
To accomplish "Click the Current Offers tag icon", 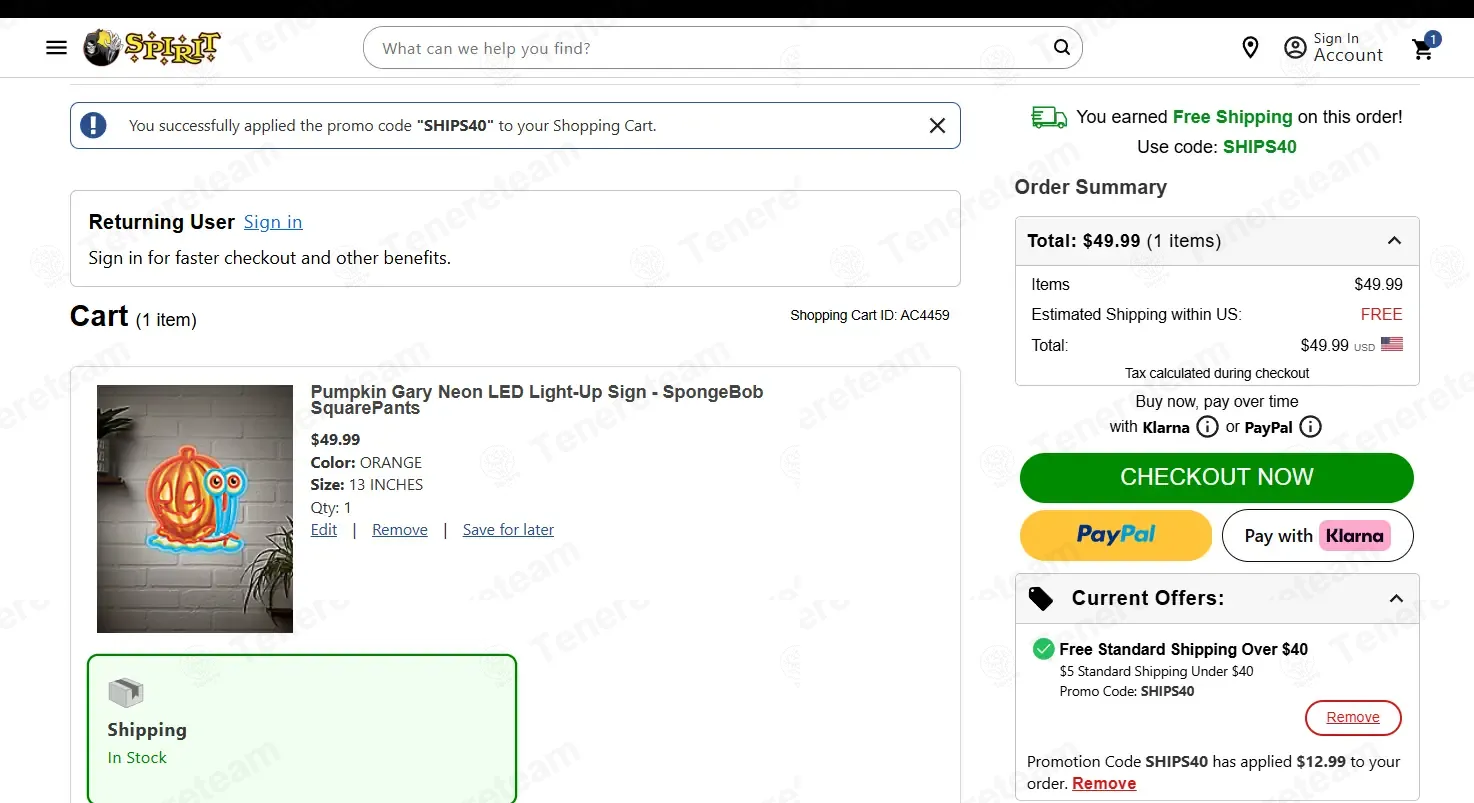I will (x=1041, y=598).
